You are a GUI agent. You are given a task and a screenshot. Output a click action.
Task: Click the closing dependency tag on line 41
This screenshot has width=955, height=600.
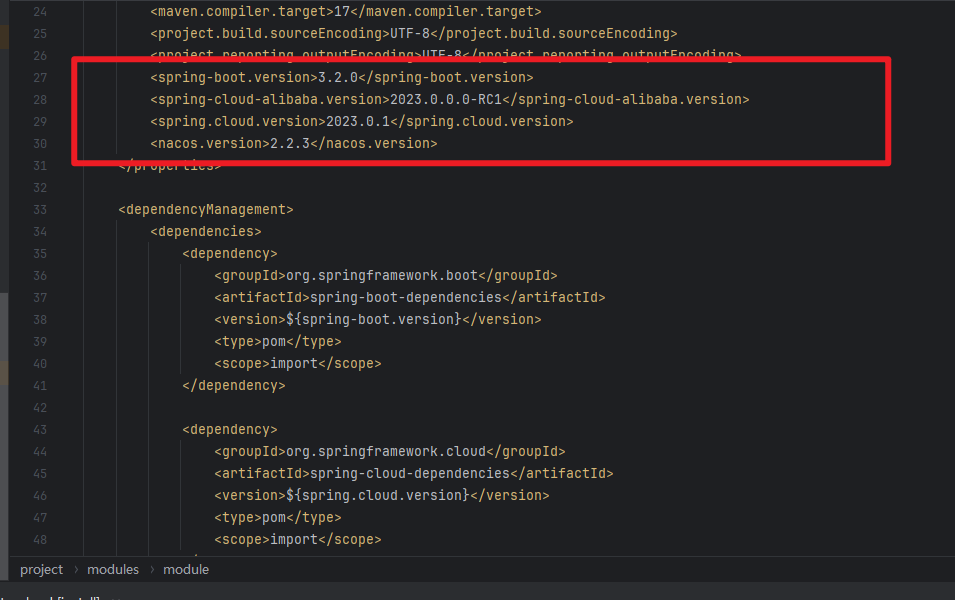click(234, 386)
